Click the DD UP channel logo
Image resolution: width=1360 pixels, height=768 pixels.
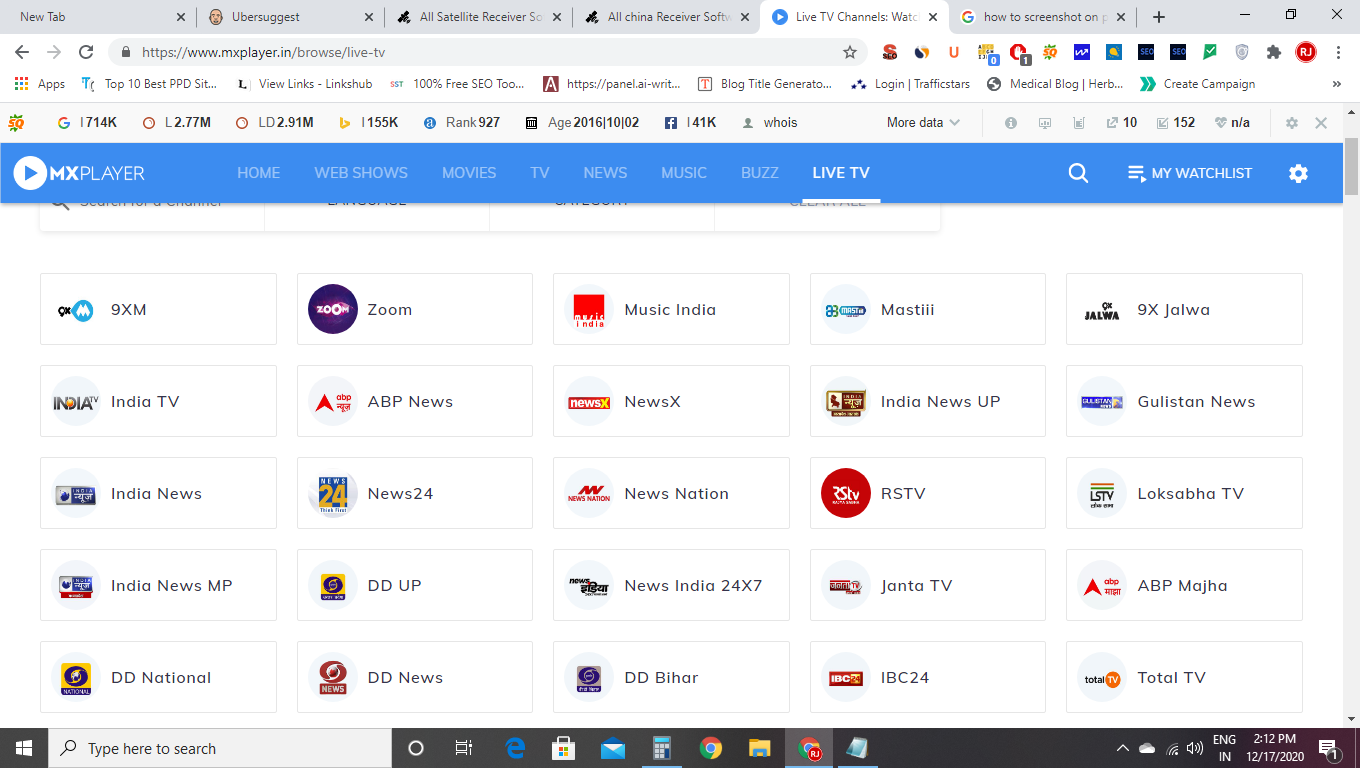(333, 585)
